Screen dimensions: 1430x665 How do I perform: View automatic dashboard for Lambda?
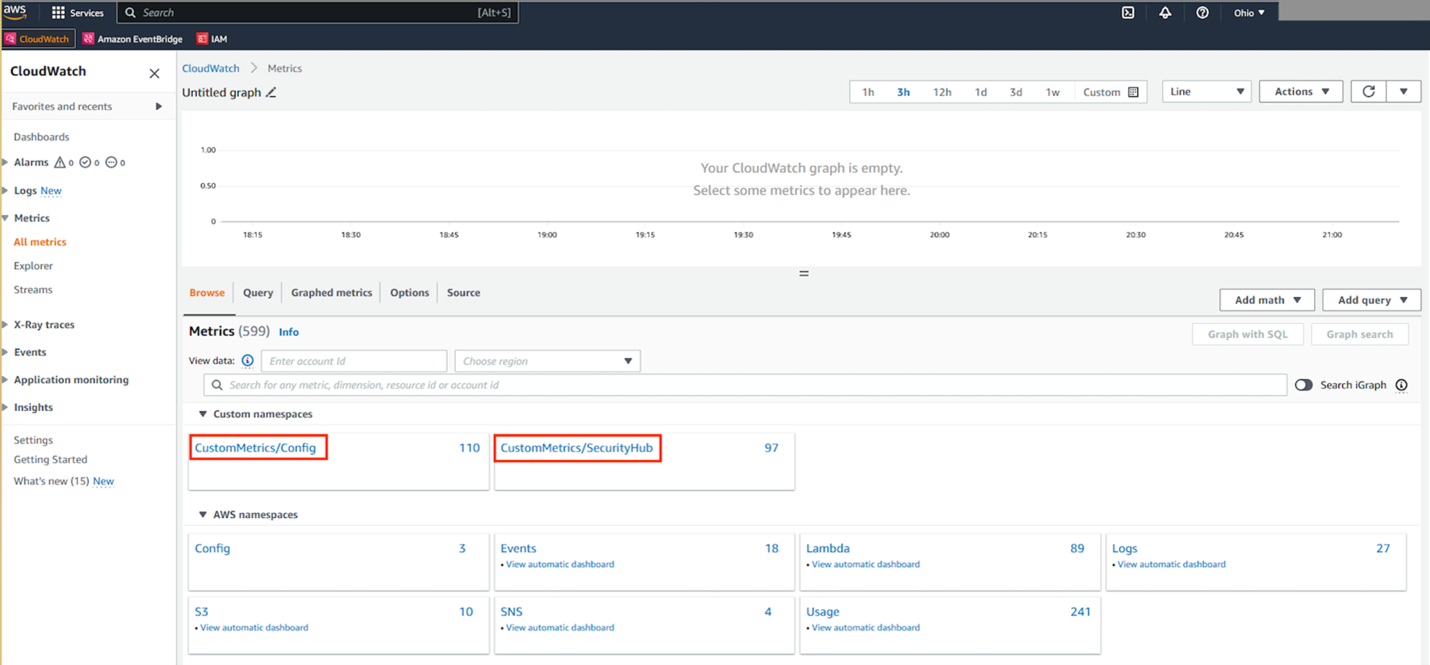tap(864, 564)
